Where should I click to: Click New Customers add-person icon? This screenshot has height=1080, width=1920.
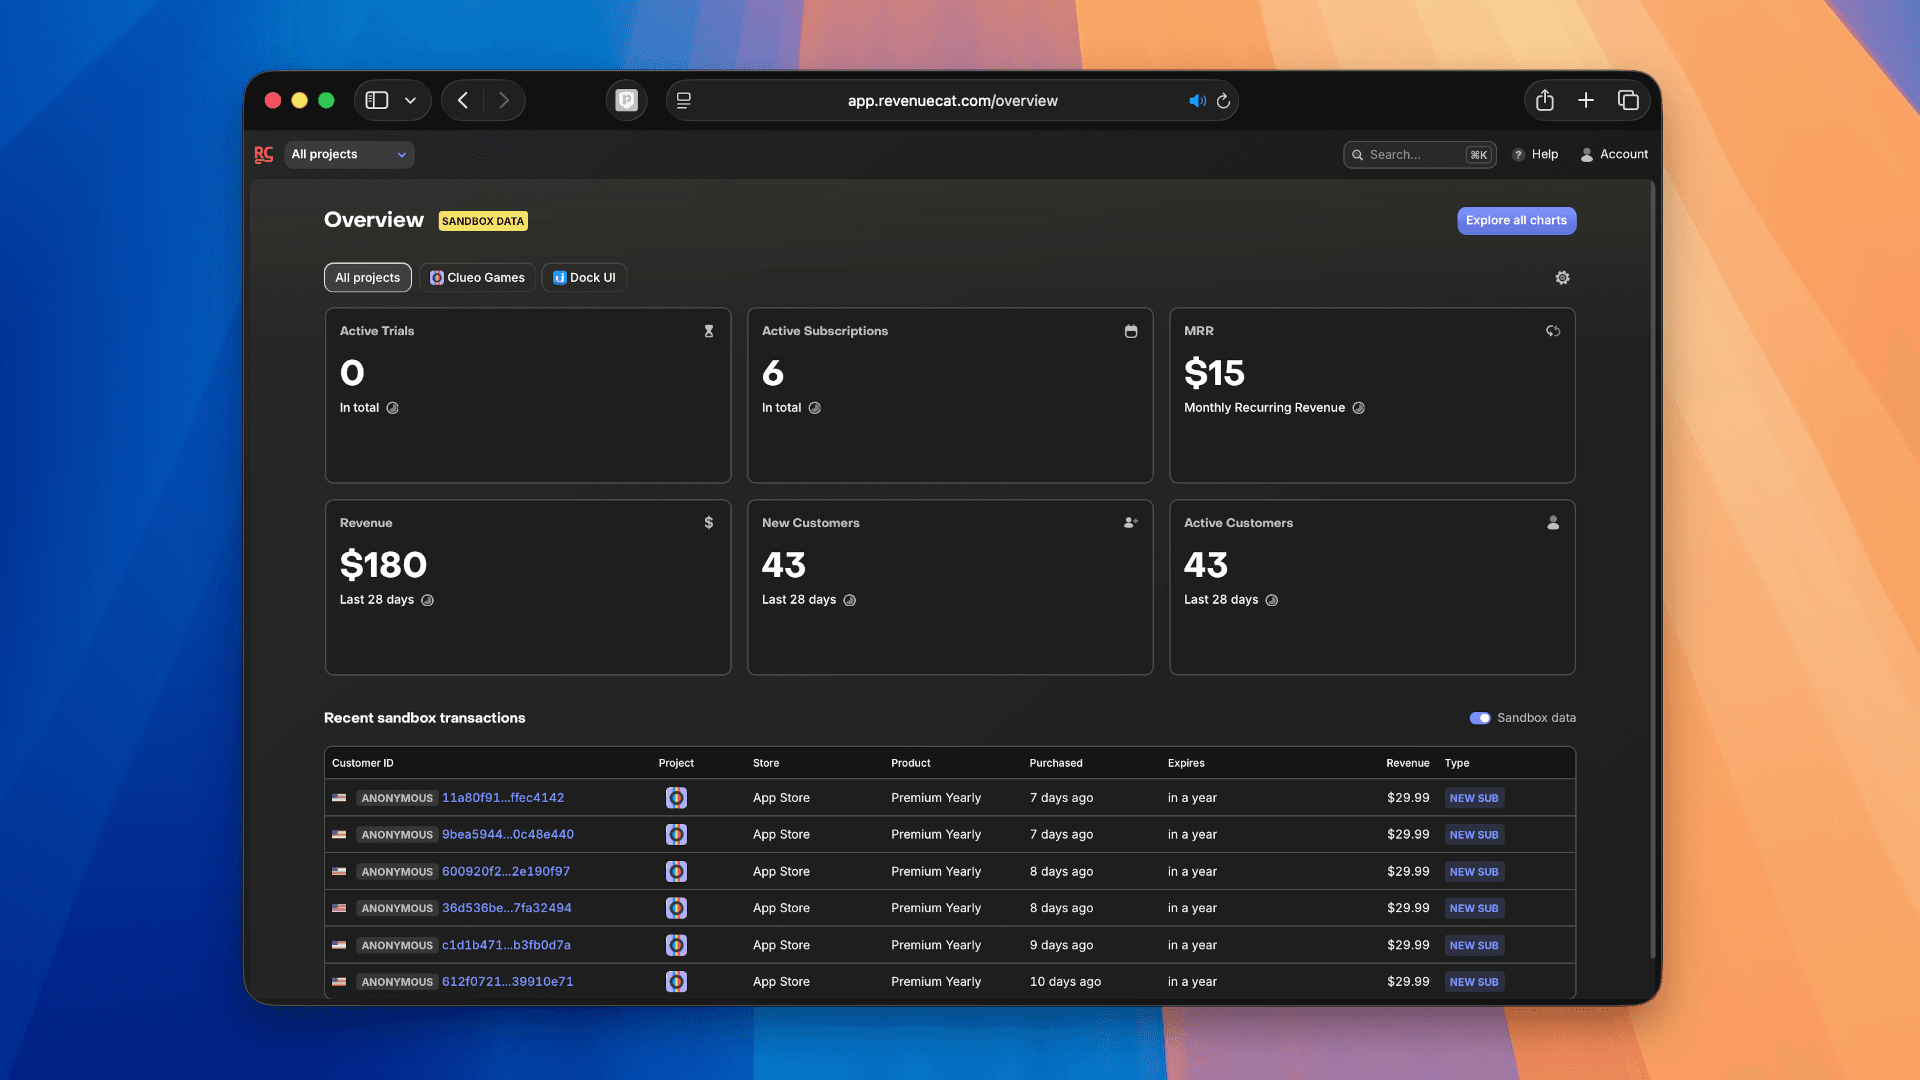pos(1131,523)
